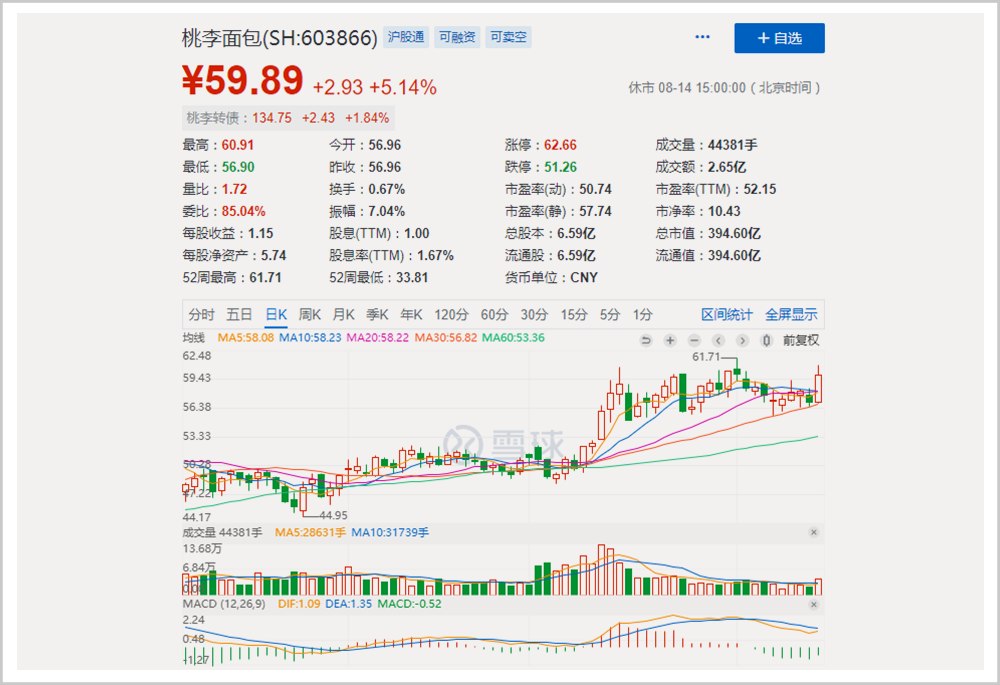Click the 61.71 high marker on chart
This screenshot has height=685, width=1000.
click(706, 357)
